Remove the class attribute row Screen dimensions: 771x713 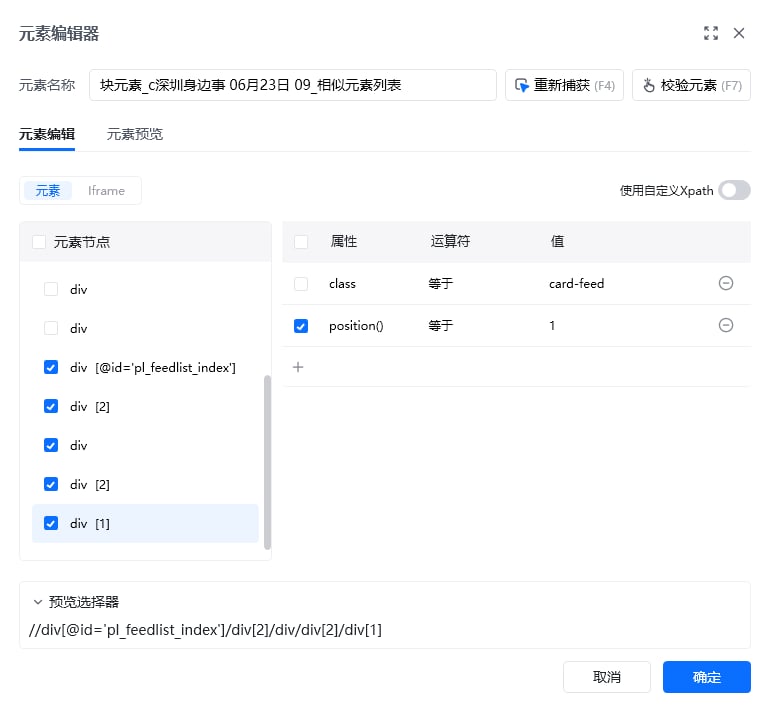[x=726, y=283]
